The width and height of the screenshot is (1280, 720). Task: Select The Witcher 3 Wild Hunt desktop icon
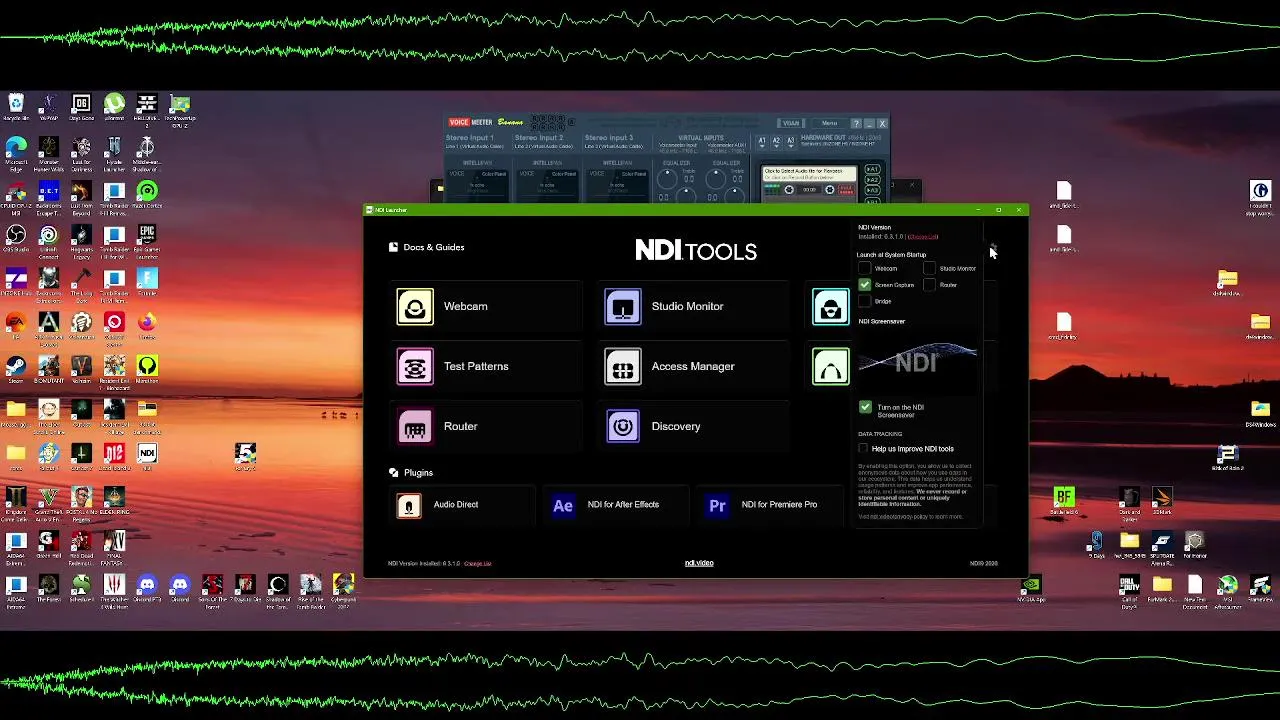pyautogui.click(x=114, y=590)
